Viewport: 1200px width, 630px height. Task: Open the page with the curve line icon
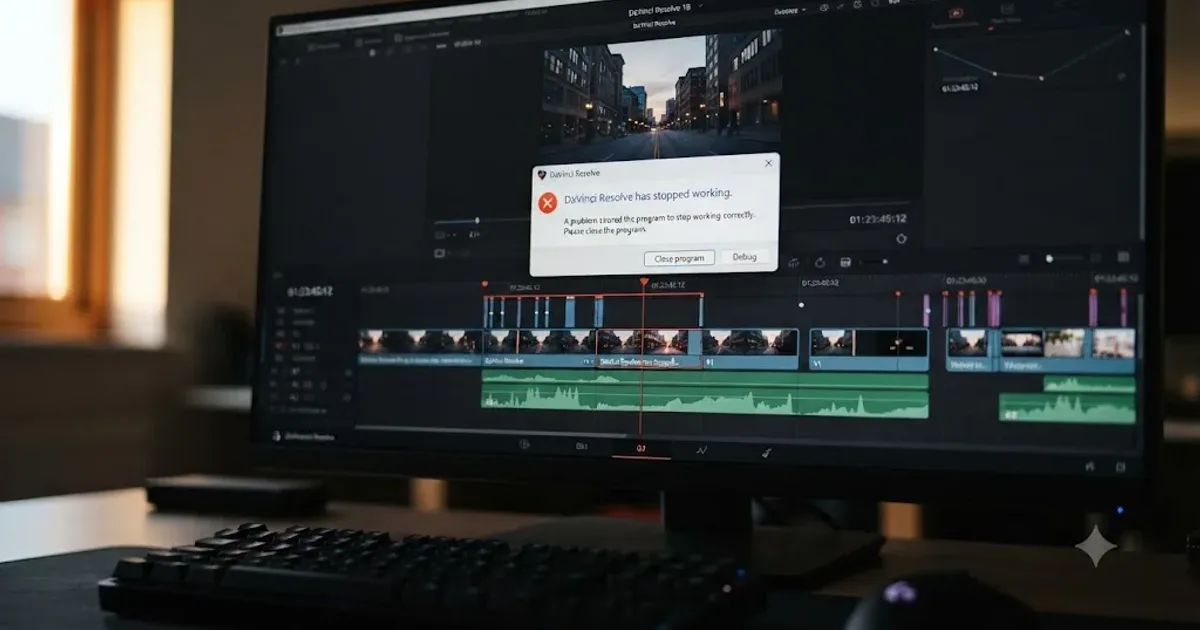pyautogui.click(x=702, y=450)
